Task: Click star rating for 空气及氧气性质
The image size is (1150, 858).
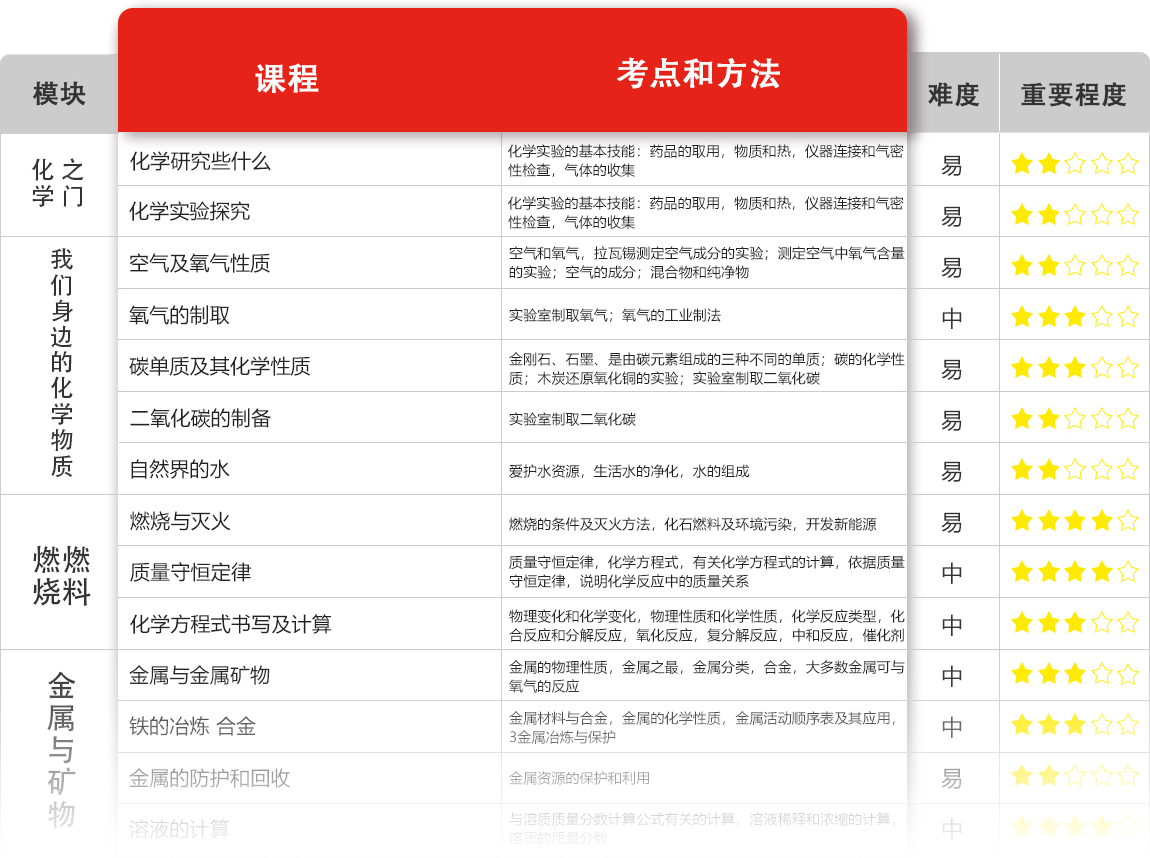Action: [x=1074, y=265]
